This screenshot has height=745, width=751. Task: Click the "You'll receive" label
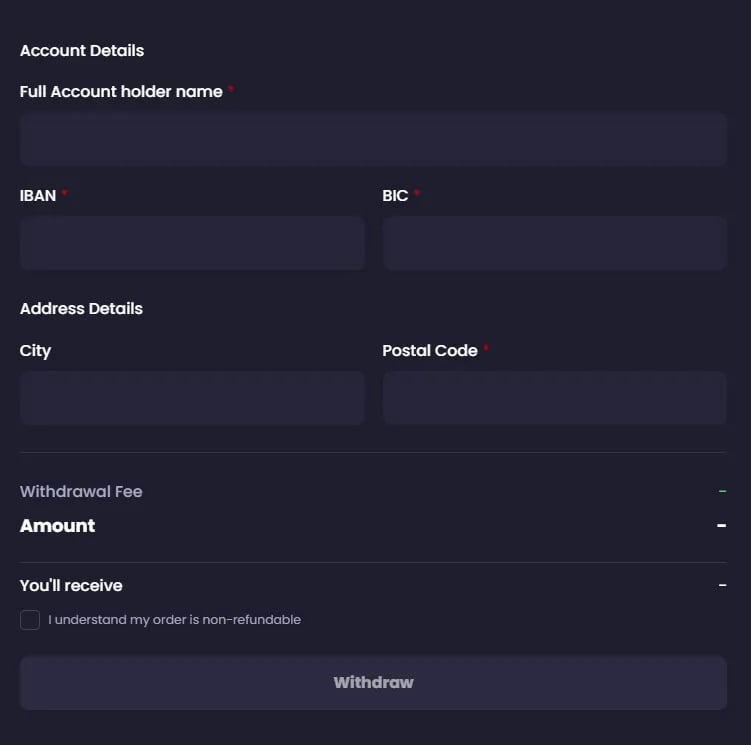(x=71, y=586)
